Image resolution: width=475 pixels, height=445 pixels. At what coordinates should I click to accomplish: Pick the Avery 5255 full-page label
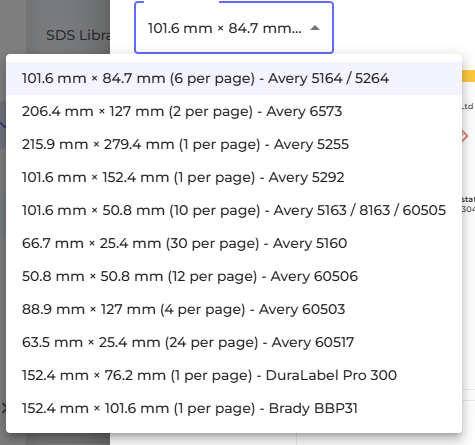tap(234, 144)
